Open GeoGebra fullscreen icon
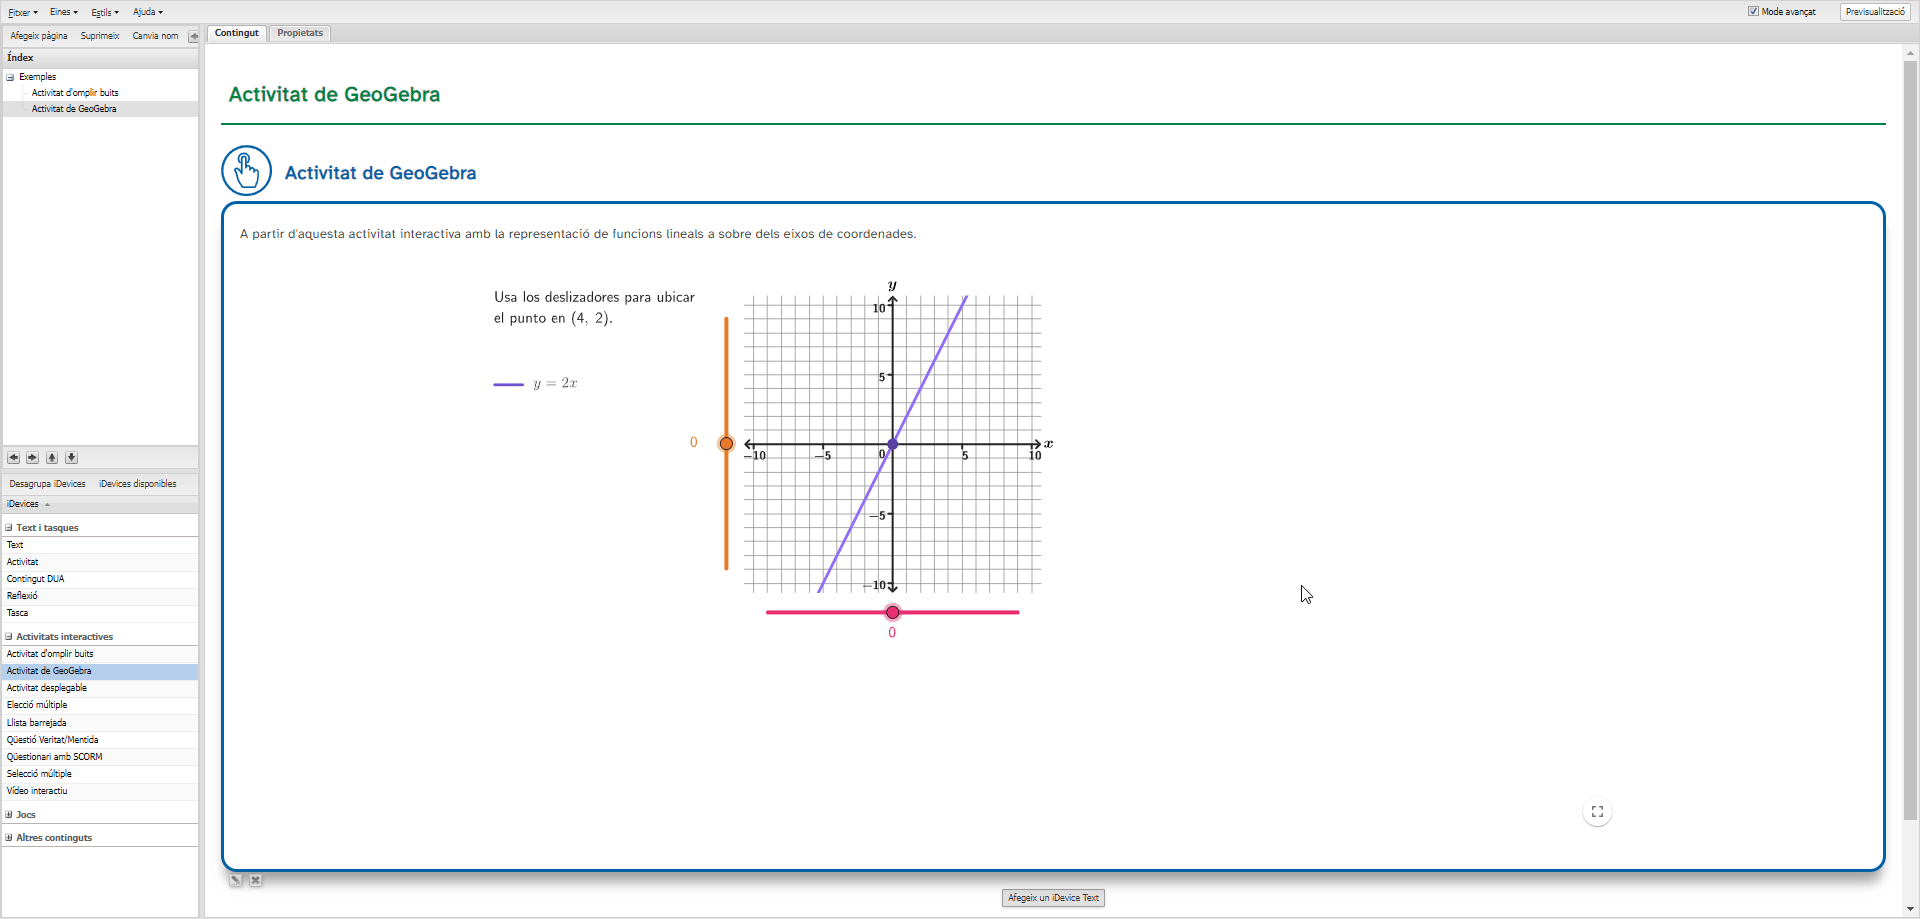Viewport: 1920px width, 919px height. [x=1597, y=812]
